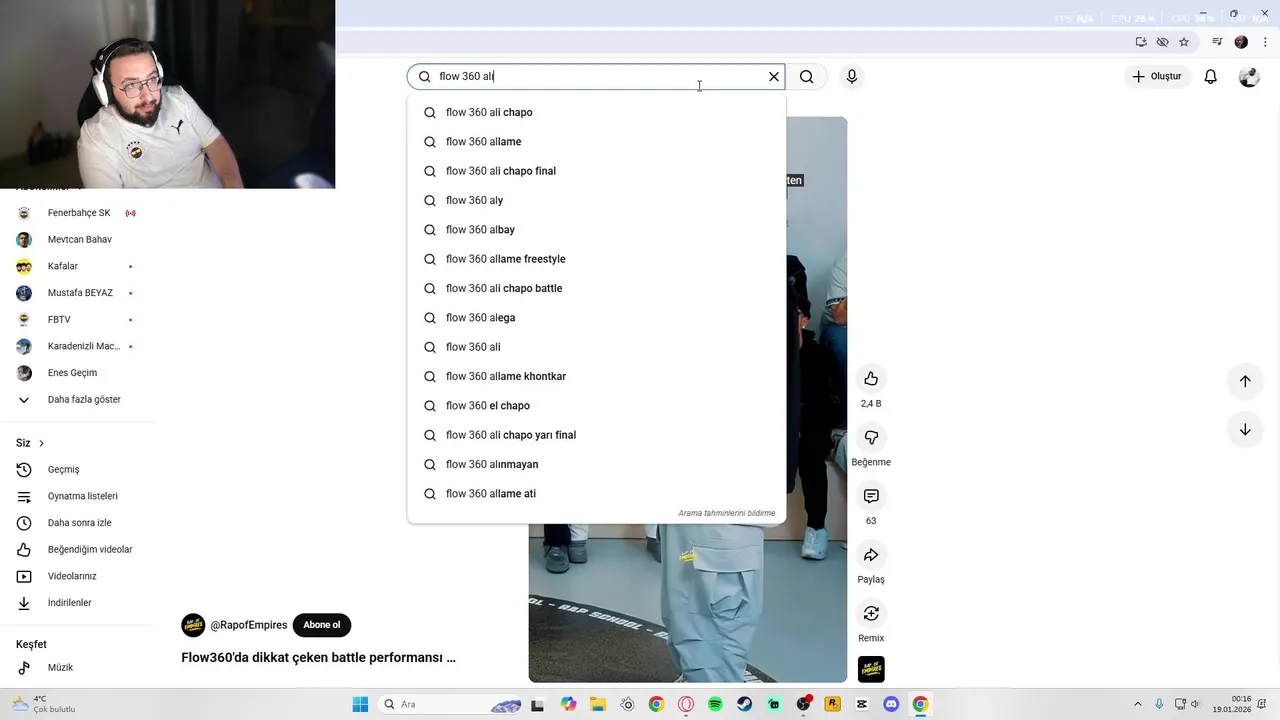The height and width of the screenshot is (720, 1280).
Task: Click the install app icon in address bar
Action: coord(1141,42)
